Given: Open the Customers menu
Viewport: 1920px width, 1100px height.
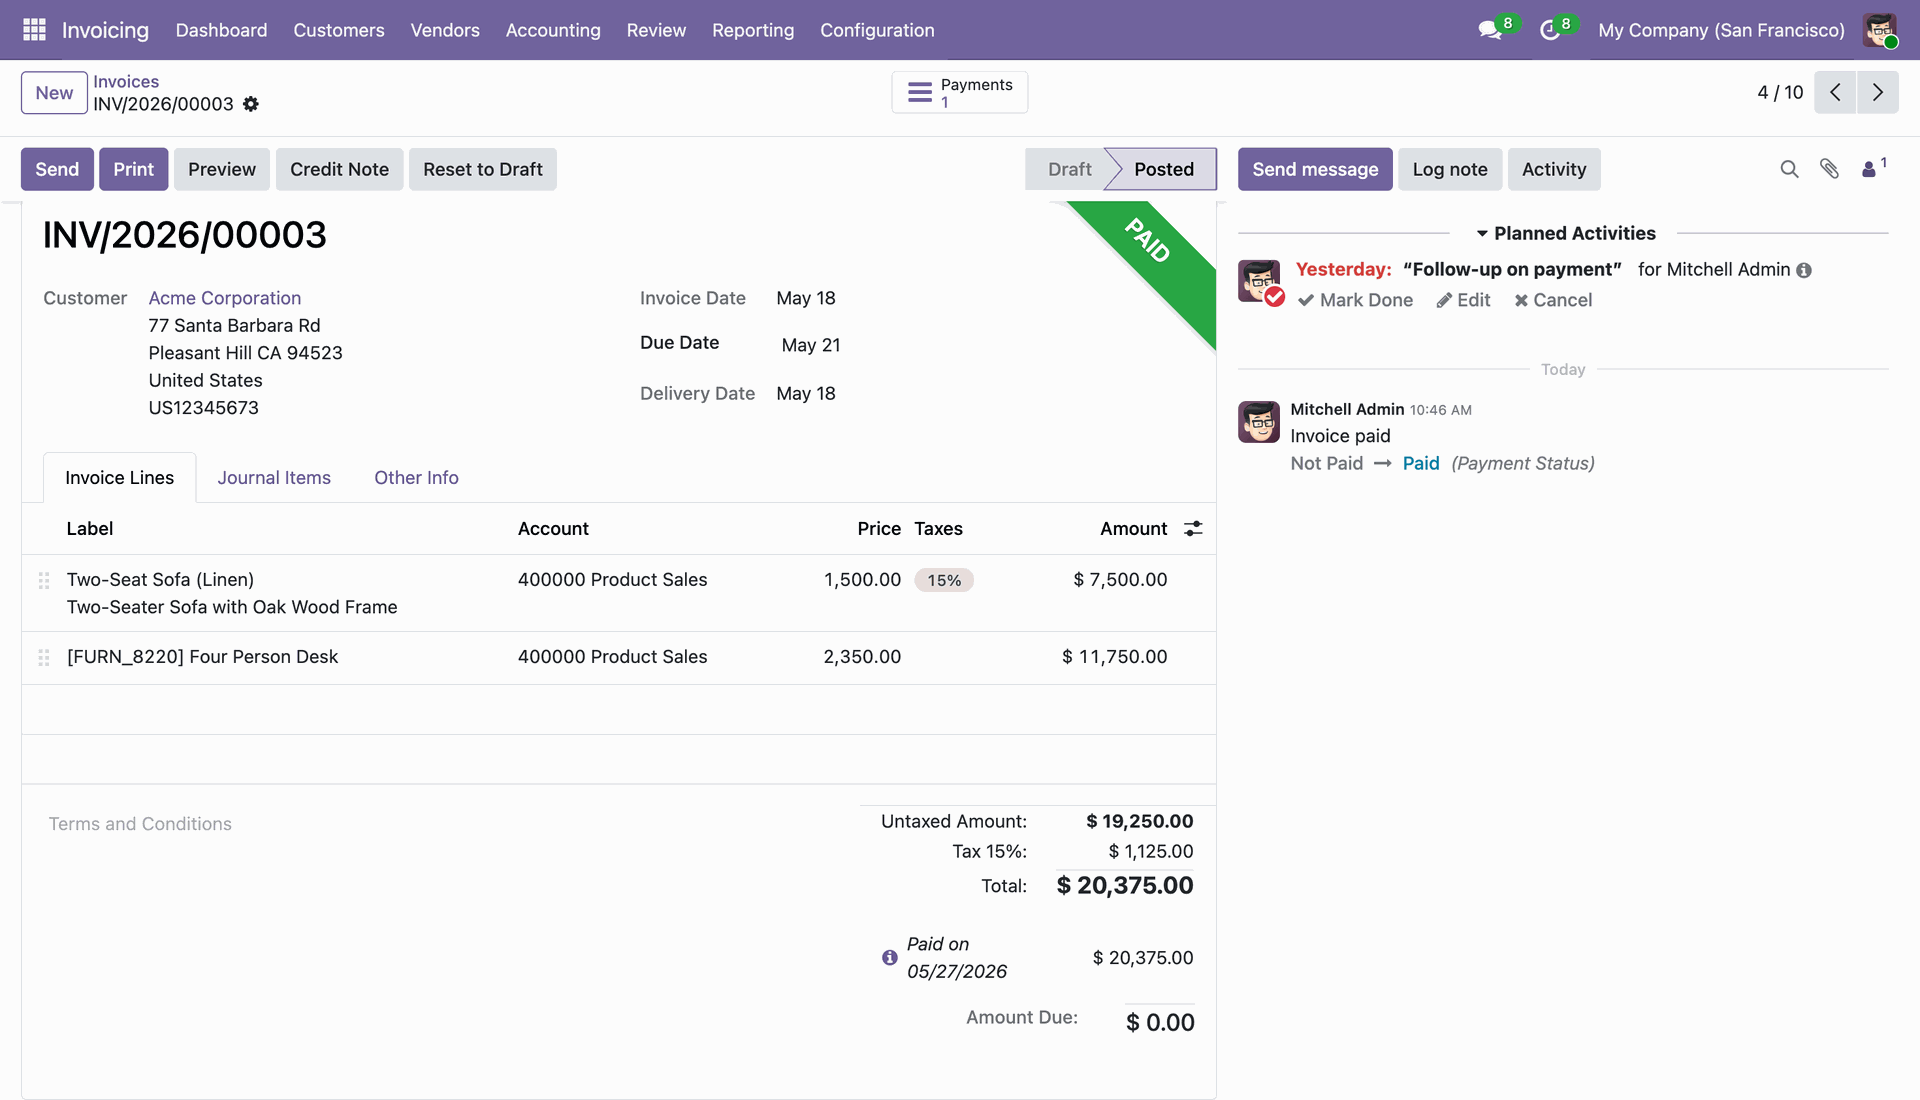Looking at the screenshot, I should [x=338, y=30].
